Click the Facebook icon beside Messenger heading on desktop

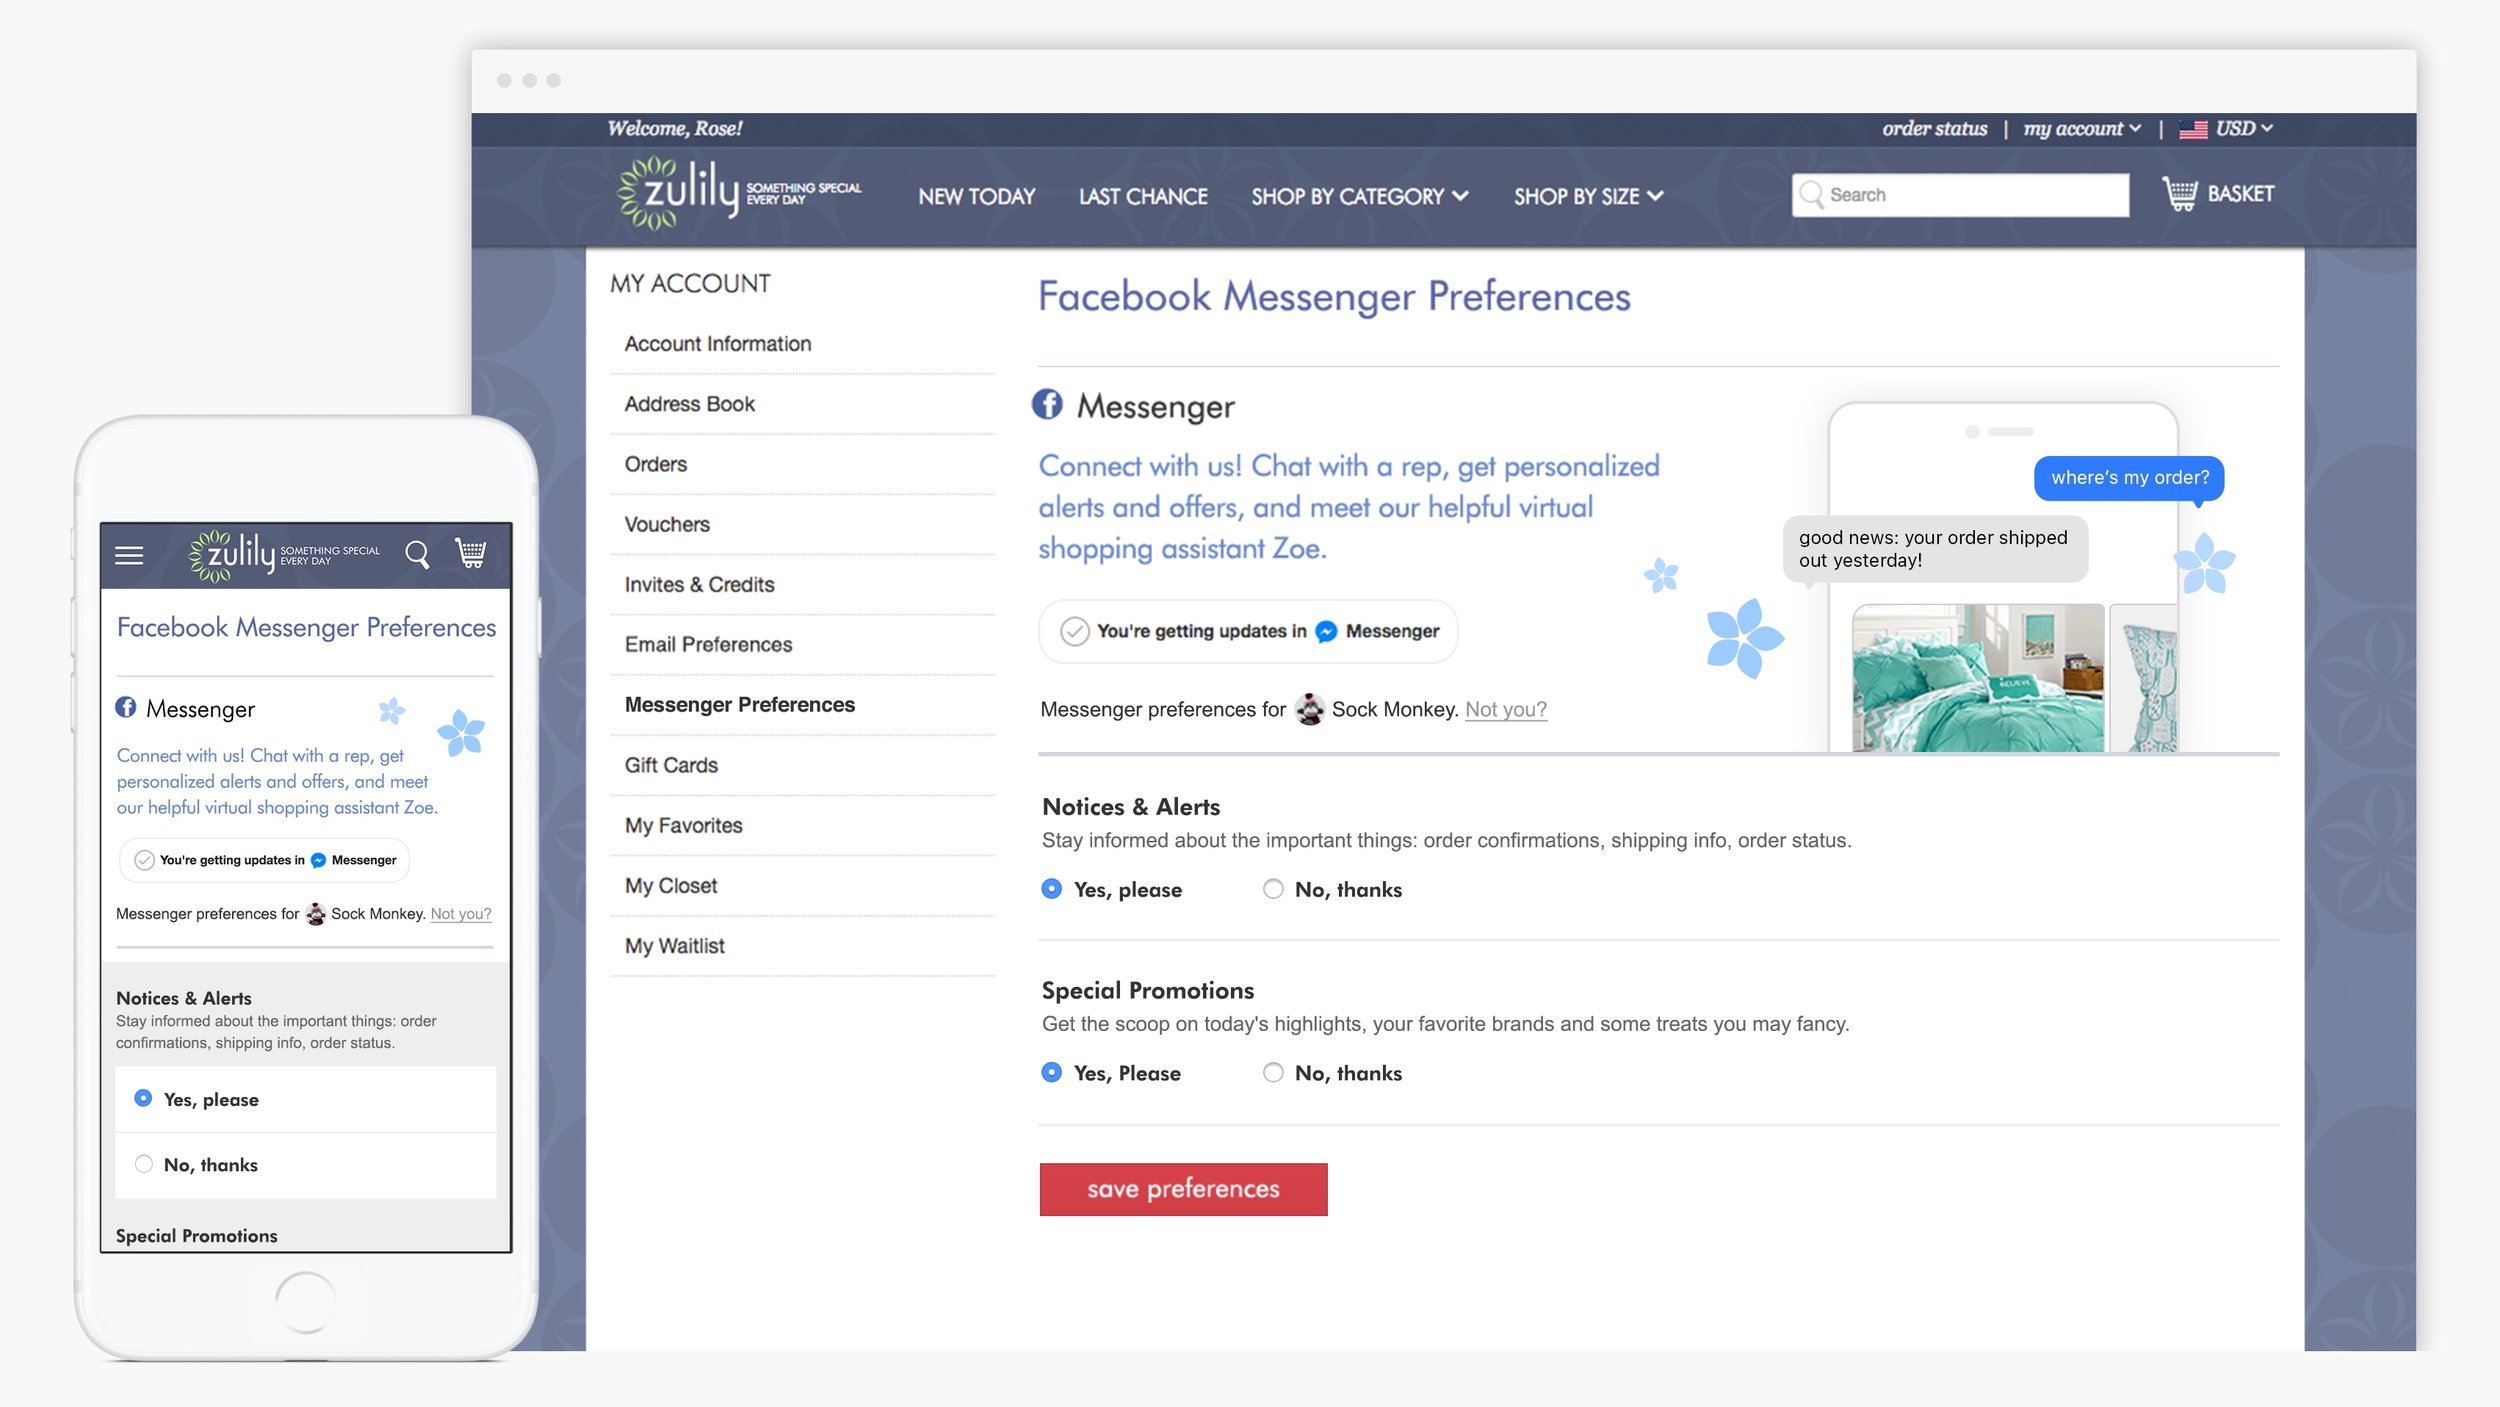coord(1047,404)
